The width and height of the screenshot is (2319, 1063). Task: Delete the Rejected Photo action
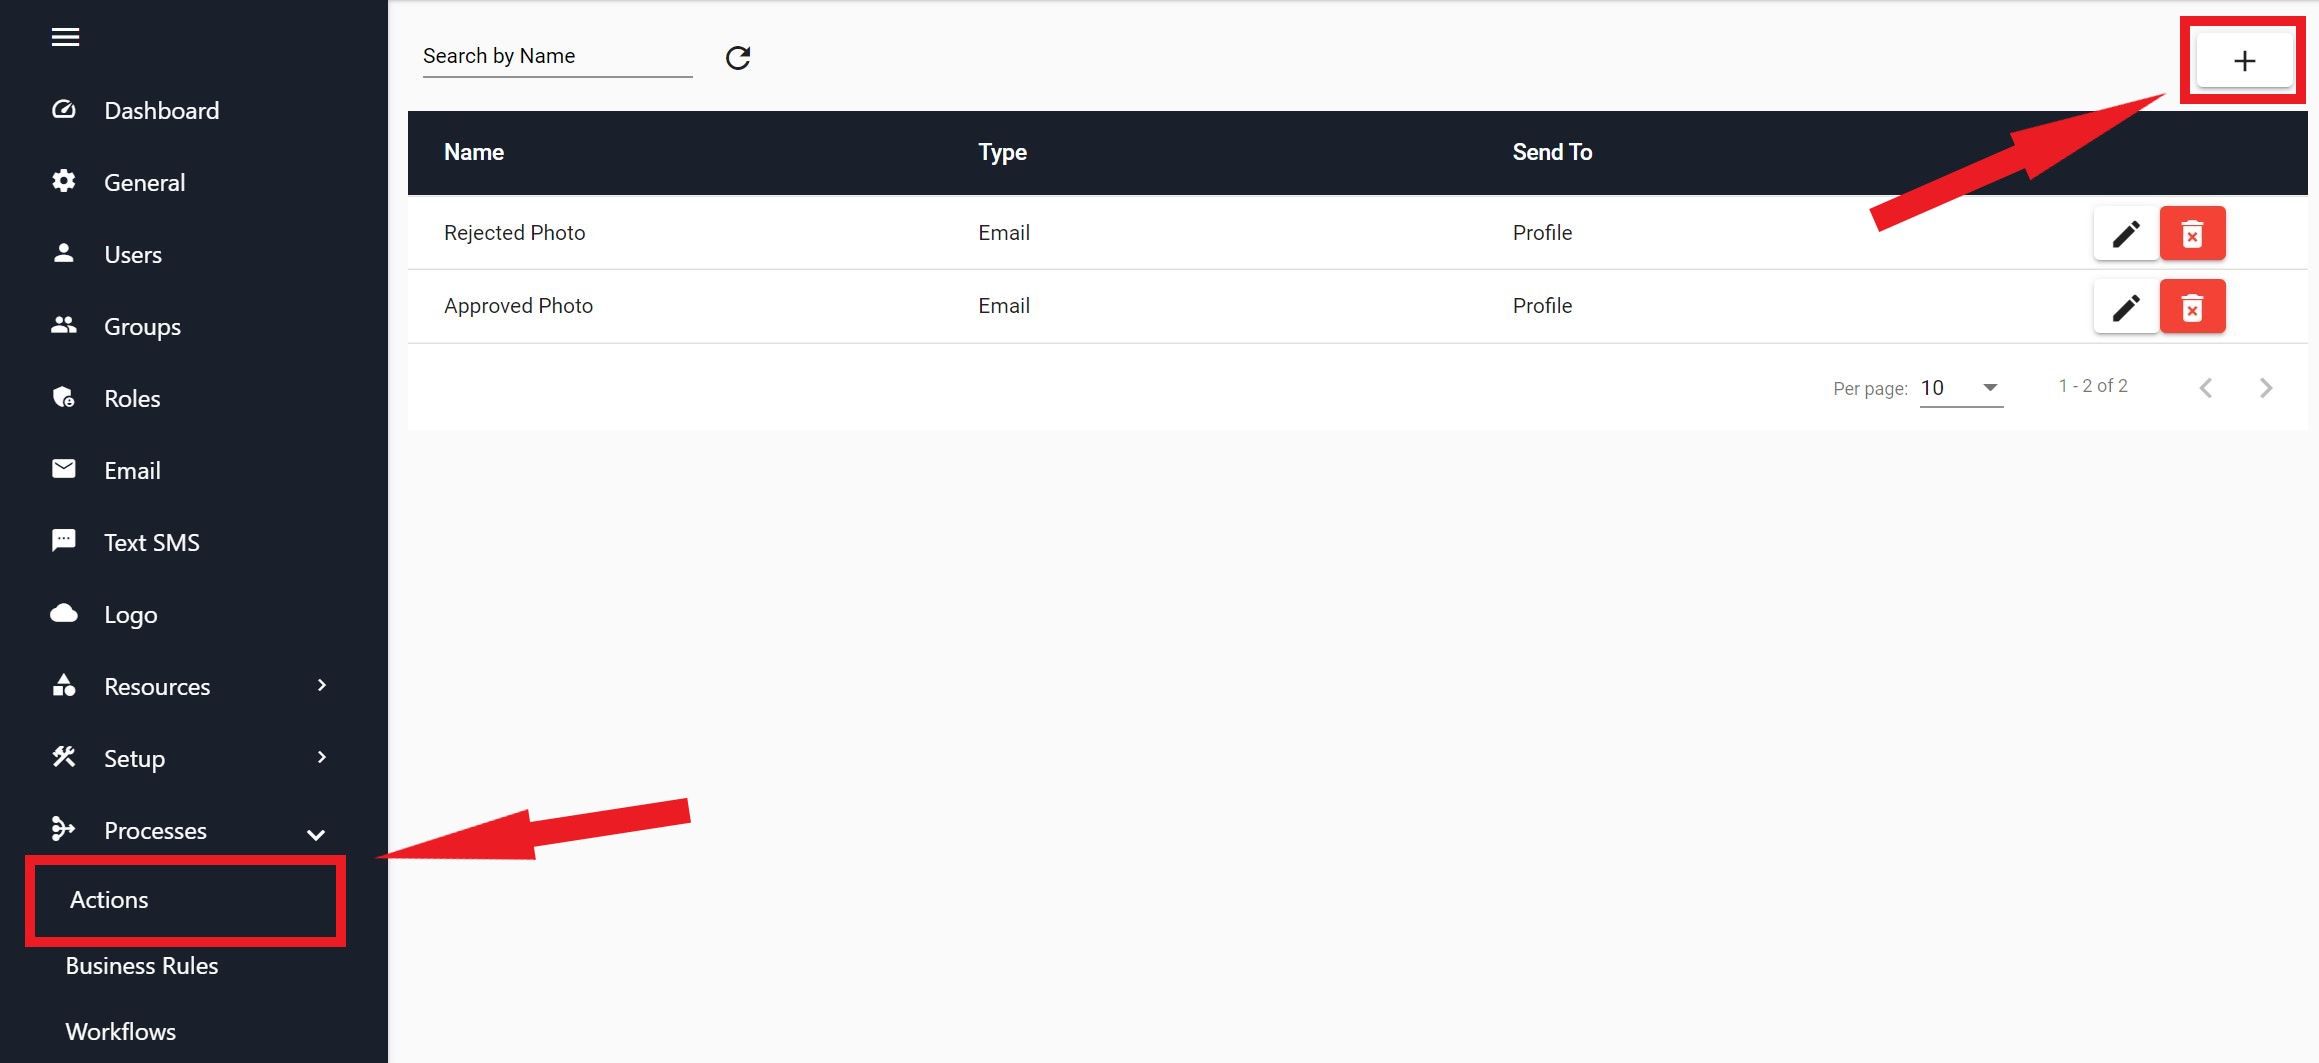2192,233
